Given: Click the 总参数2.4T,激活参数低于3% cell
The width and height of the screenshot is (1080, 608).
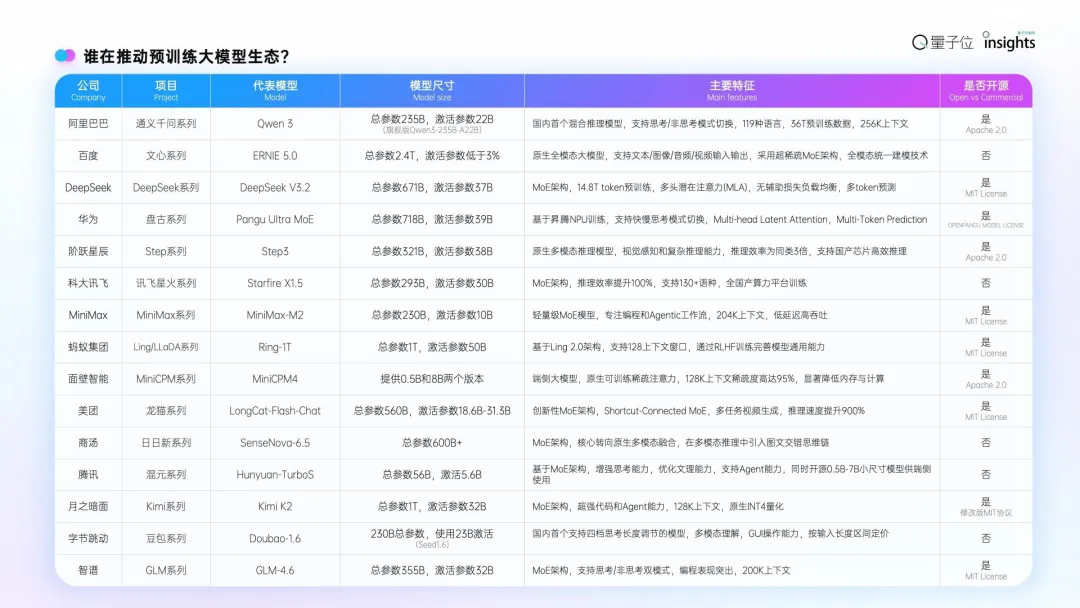Looking at the screenshot, I should click(x=432, y=156).
